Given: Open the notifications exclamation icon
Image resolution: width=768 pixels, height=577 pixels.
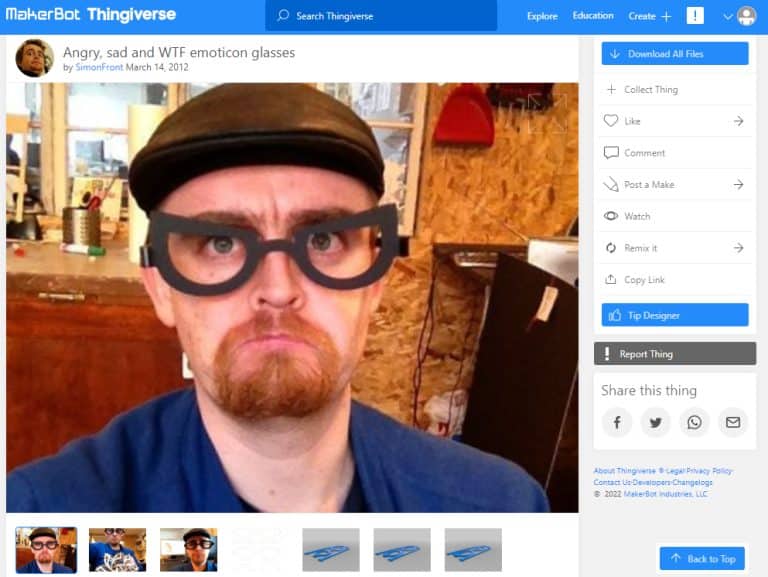Looking at the screenshot, I should [695, 16].
